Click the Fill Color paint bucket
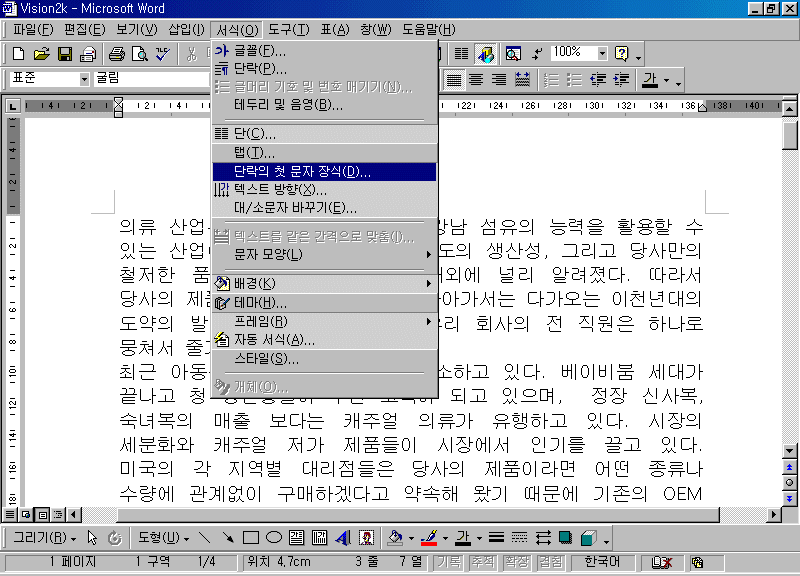The height and width of the screenshot is (576, 800). (x=394, y=538)
